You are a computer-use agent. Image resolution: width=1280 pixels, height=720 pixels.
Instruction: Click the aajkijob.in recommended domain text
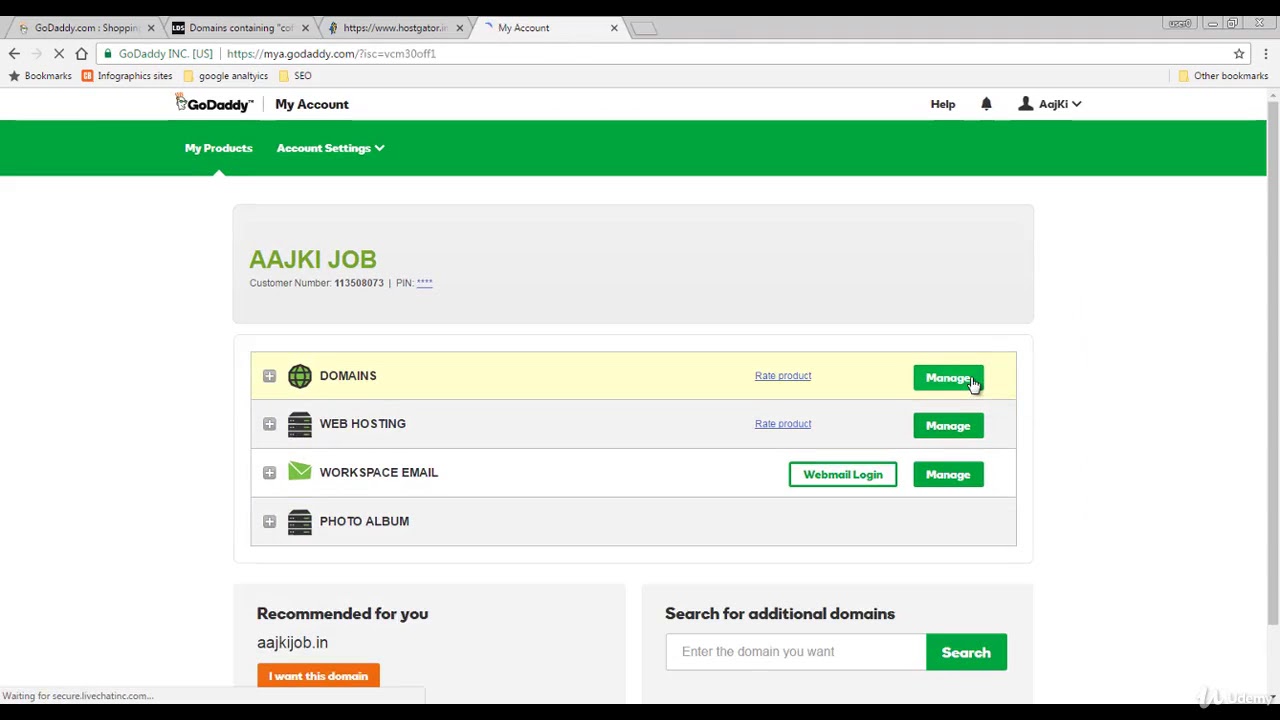(292, 643)
